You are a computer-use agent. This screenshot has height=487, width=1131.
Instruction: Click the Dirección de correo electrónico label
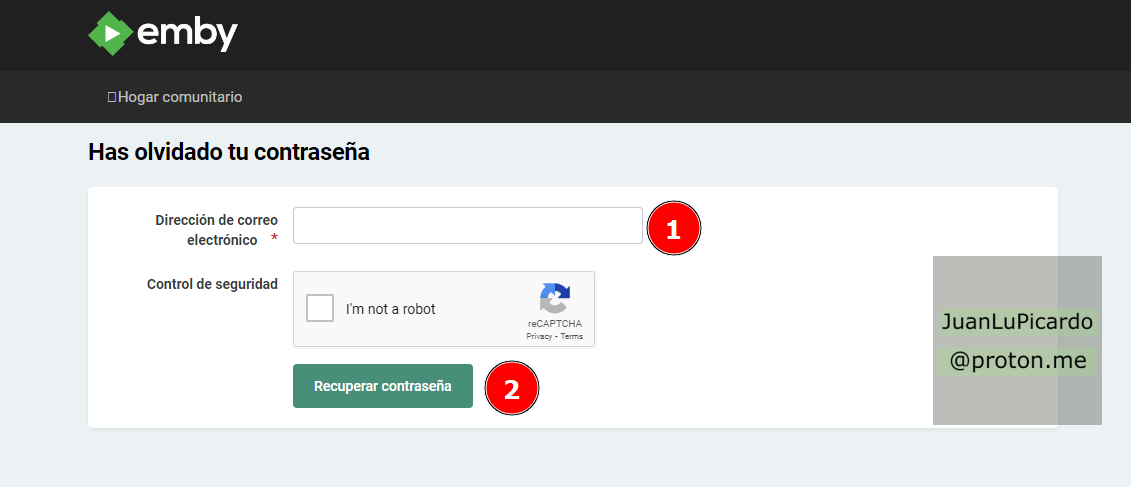215,229
